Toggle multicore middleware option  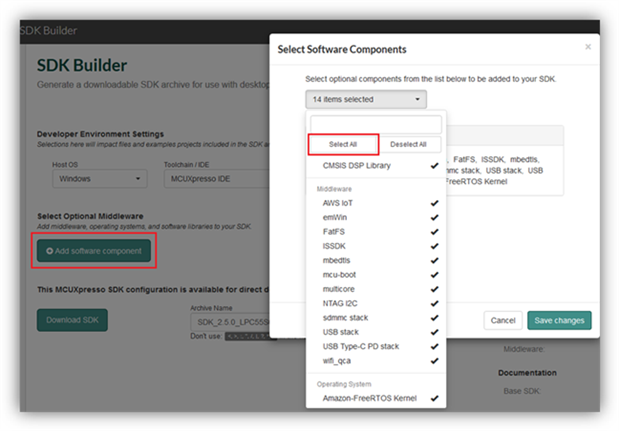point(376,289)
